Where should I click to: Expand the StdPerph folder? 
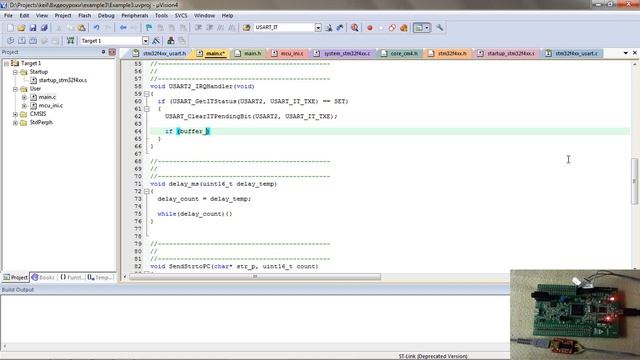click(x=15, y=122)
